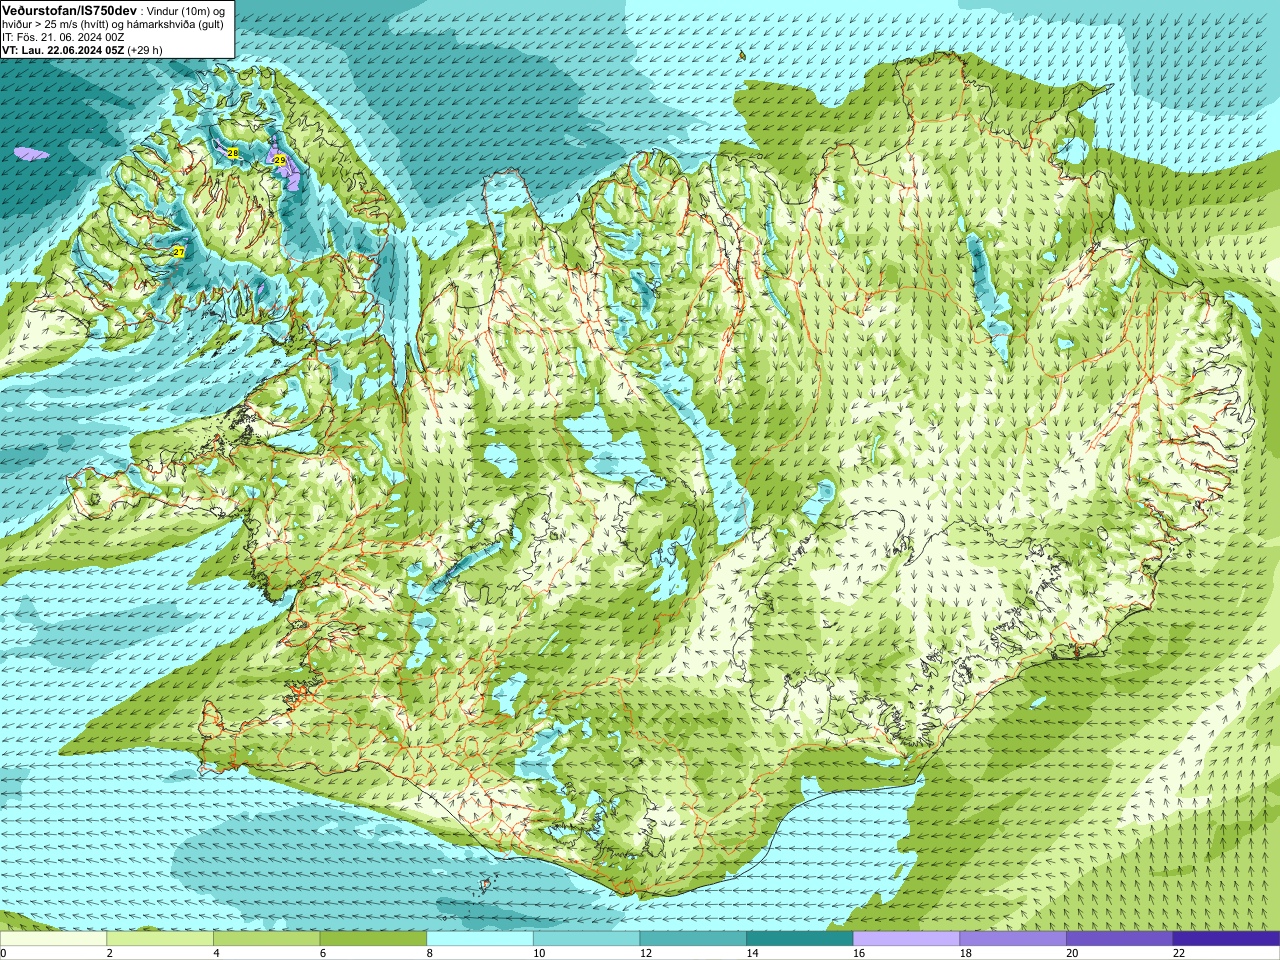Click the legend tick label '18'

[x=966, y=954]
